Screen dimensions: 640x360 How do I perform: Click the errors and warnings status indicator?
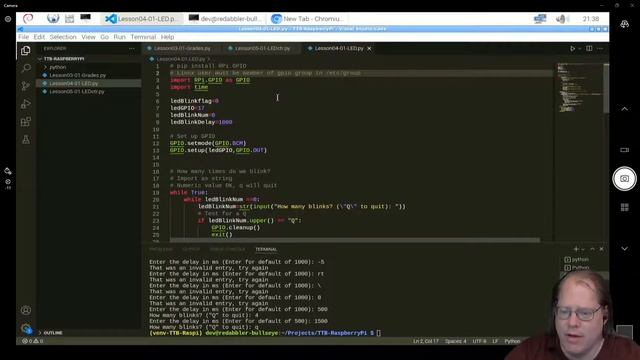click(x=33, y=341)
